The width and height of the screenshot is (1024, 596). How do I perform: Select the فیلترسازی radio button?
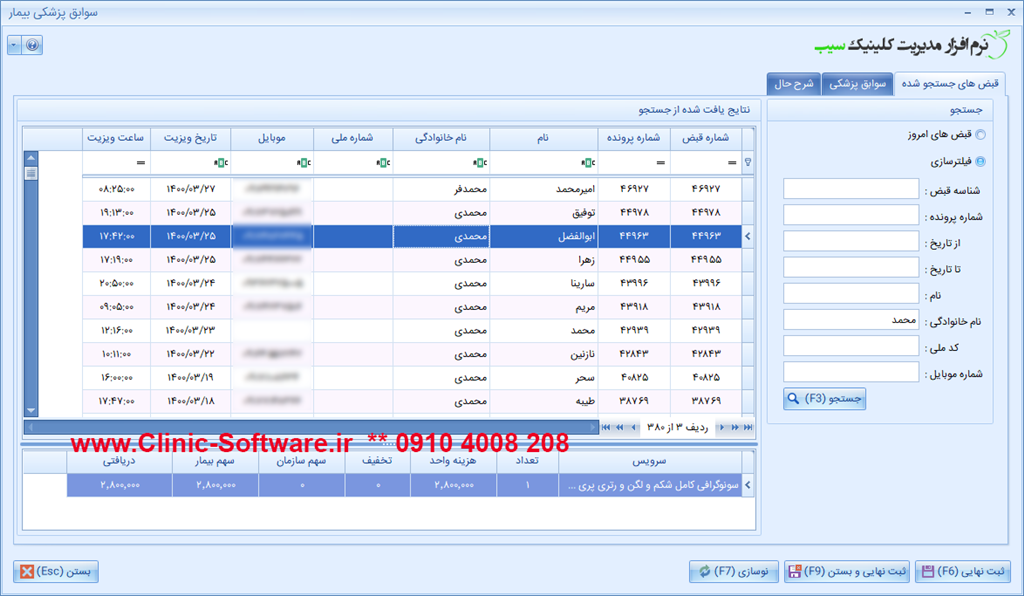[980, 162]
